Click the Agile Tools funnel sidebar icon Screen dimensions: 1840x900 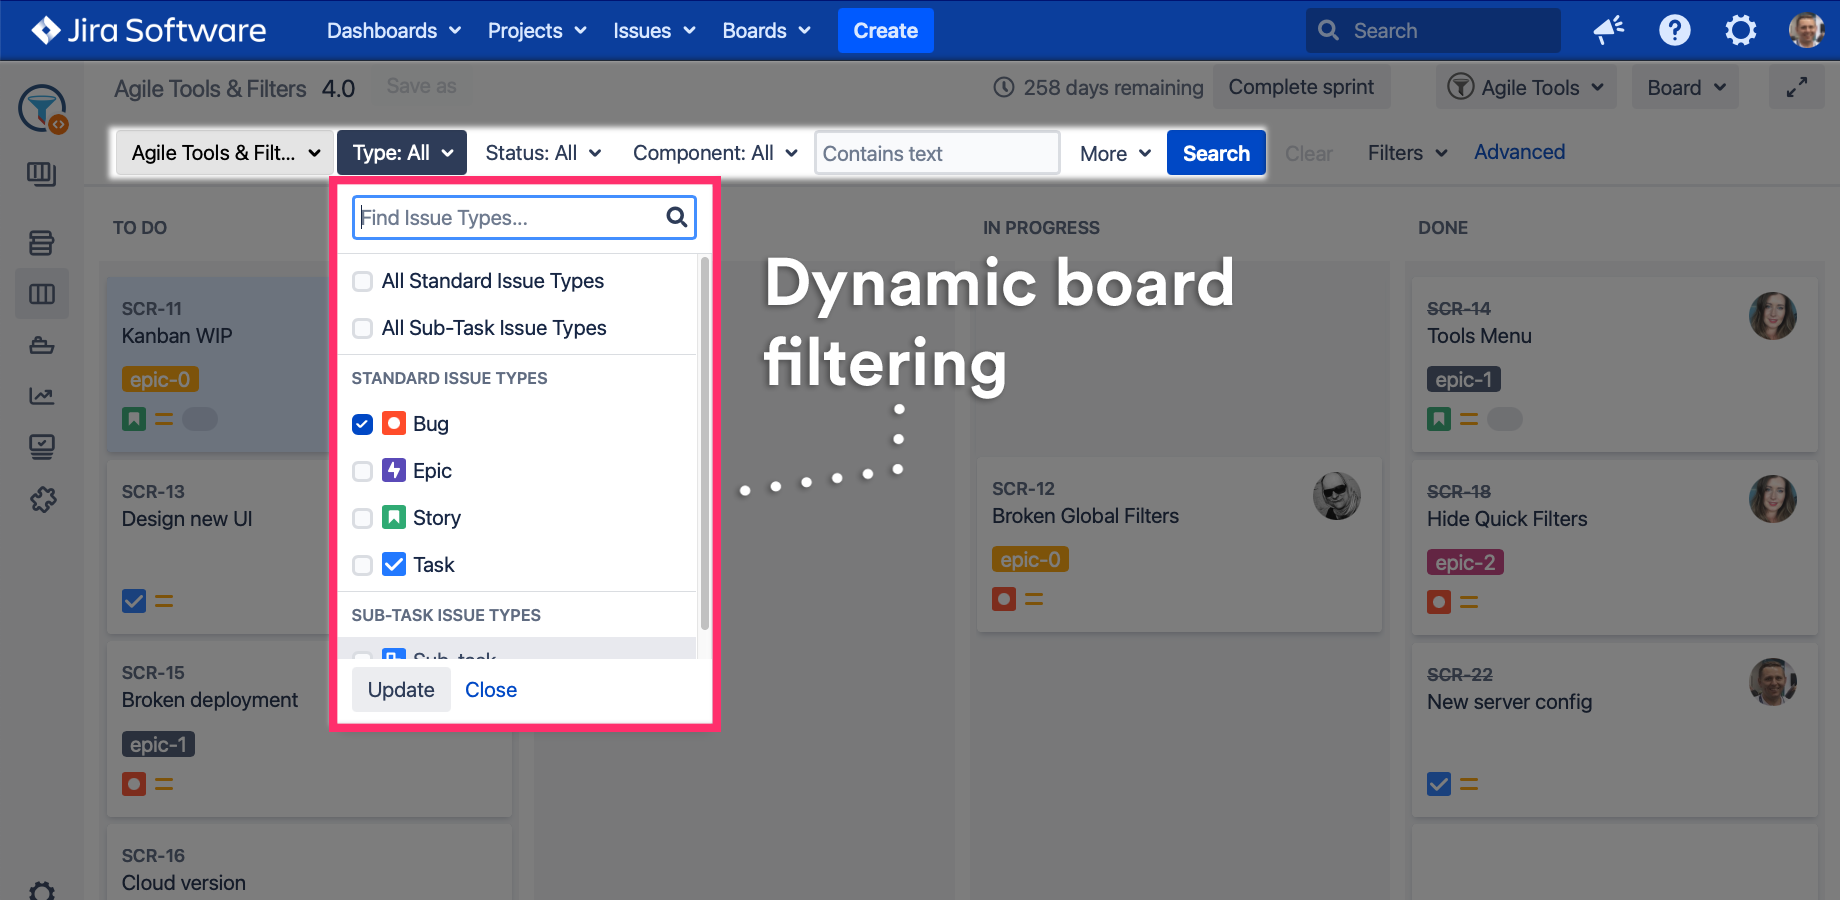point(42,109)
